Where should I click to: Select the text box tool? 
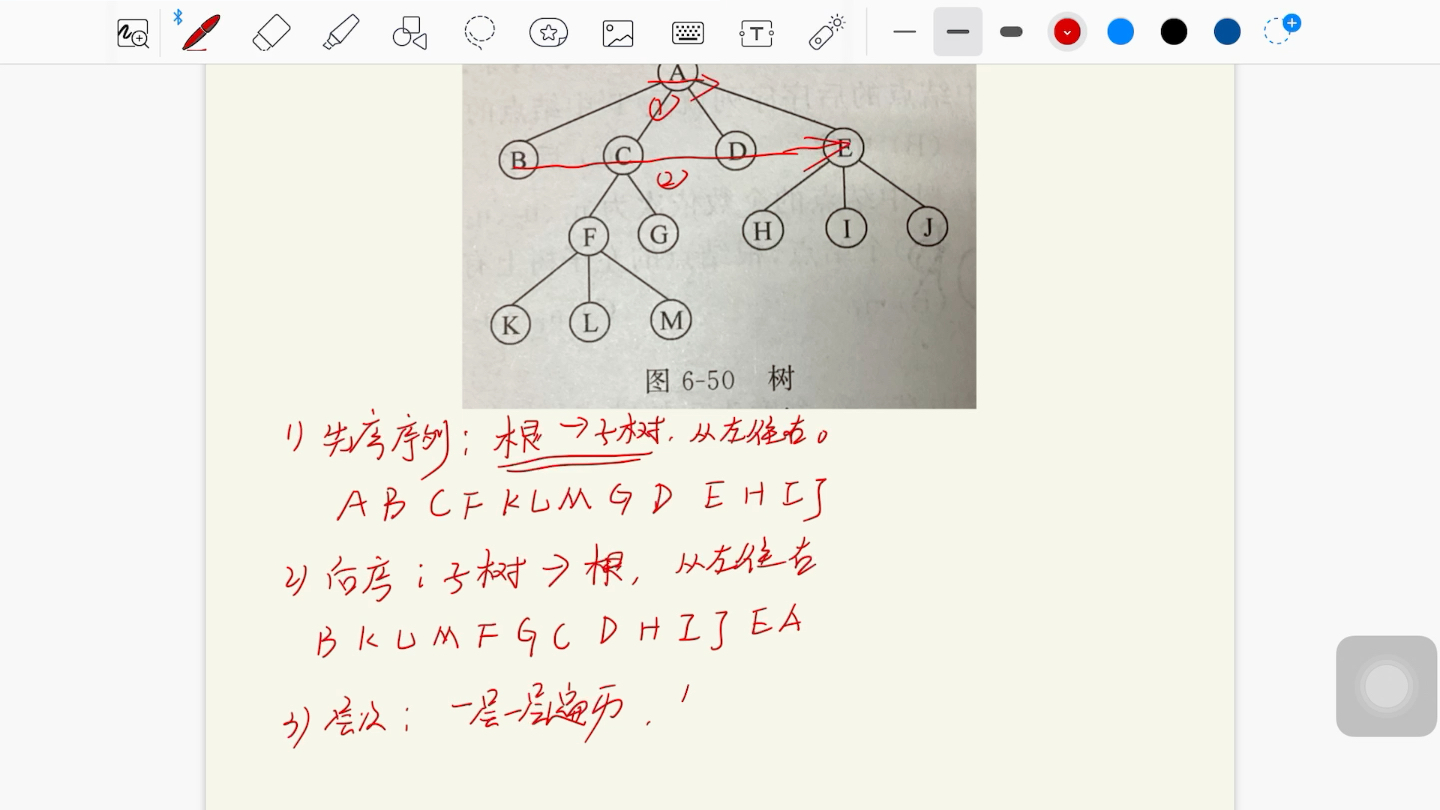click(x=756, y=31)
